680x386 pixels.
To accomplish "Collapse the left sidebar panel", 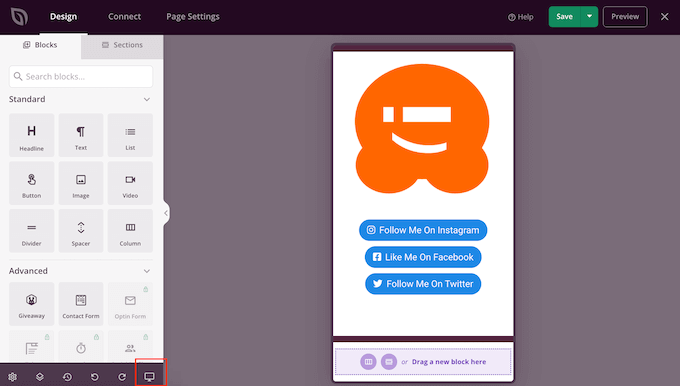I will 166,213.
